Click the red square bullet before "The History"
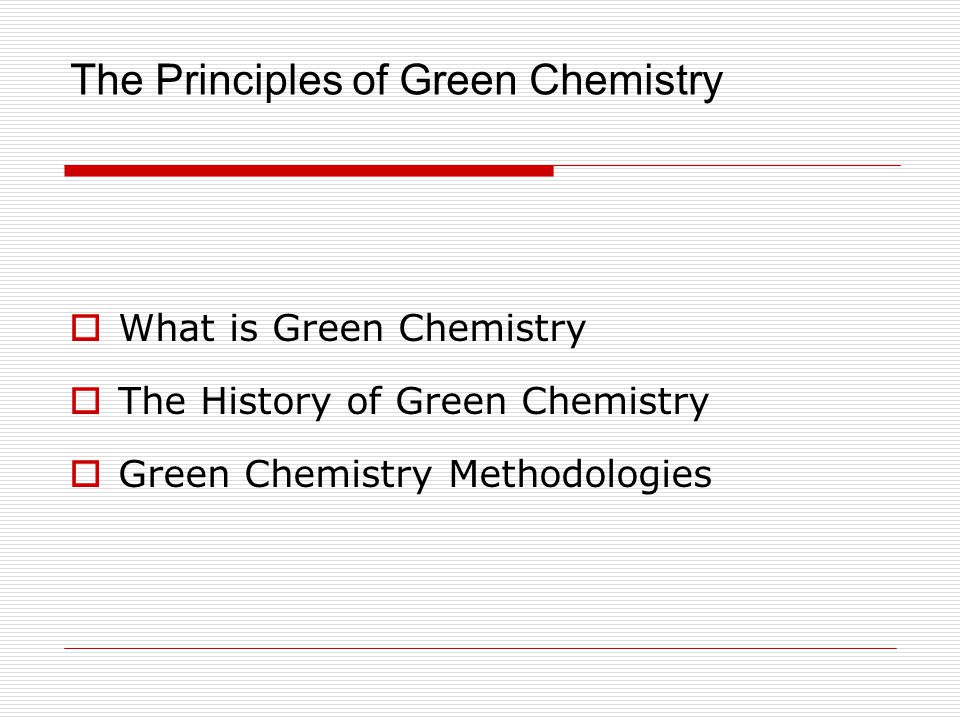 tap(85, 401)
